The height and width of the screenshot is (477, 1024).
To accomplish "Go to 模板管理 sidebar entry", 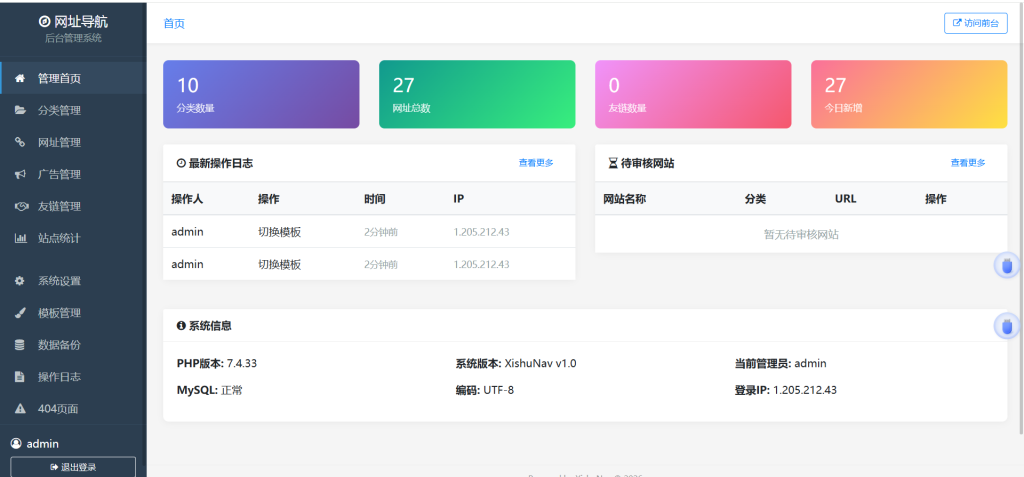I will click(73, 313).
